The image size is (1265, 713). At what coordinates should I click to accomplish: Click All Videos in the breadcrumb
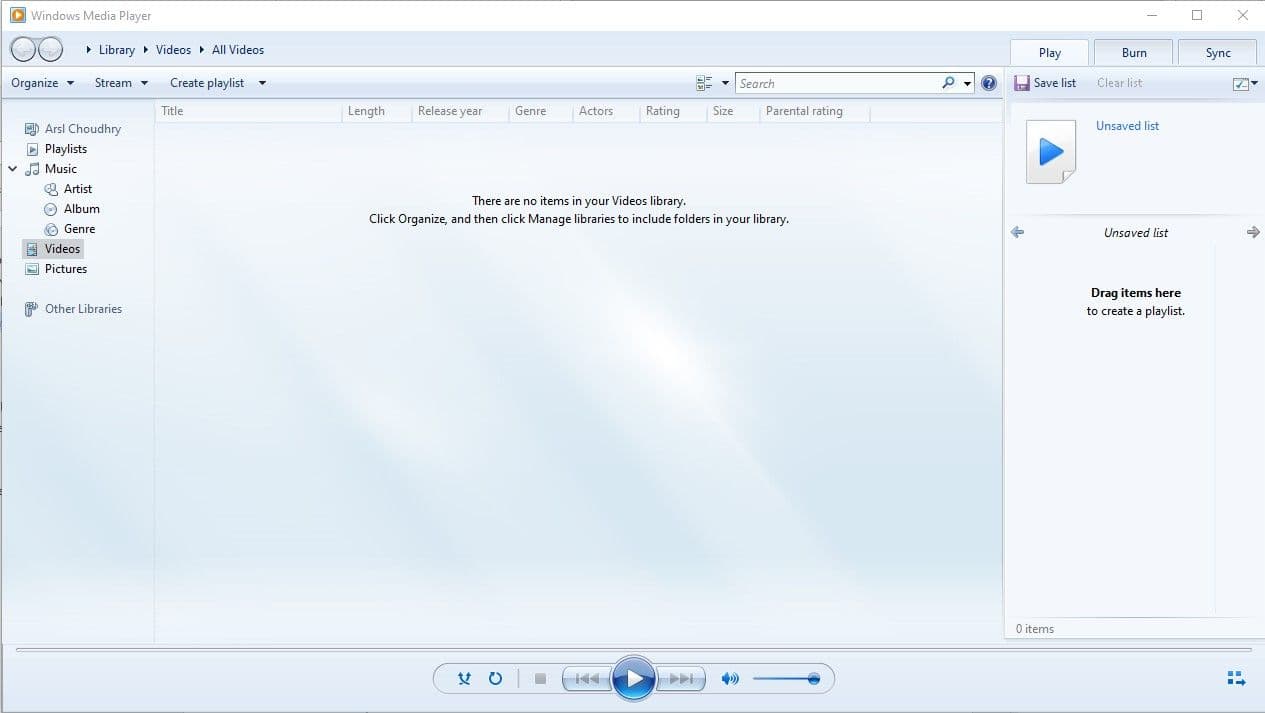coord(238,50)
